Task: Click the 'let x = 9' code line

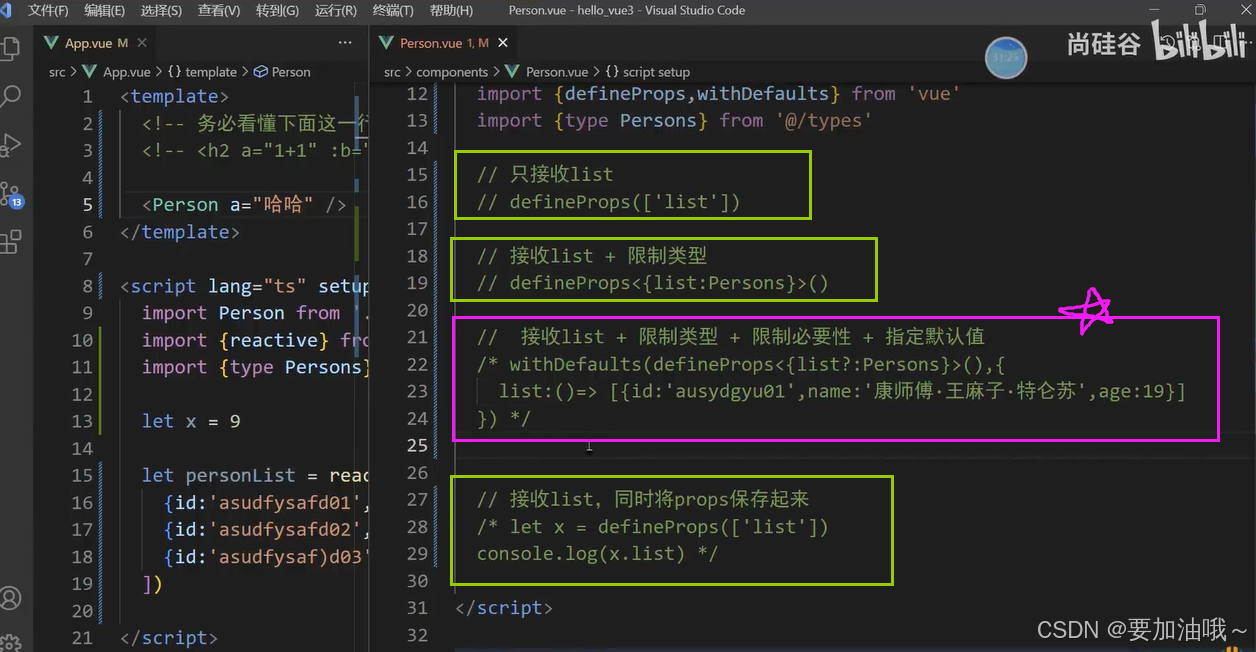Action: pos(191,421)
